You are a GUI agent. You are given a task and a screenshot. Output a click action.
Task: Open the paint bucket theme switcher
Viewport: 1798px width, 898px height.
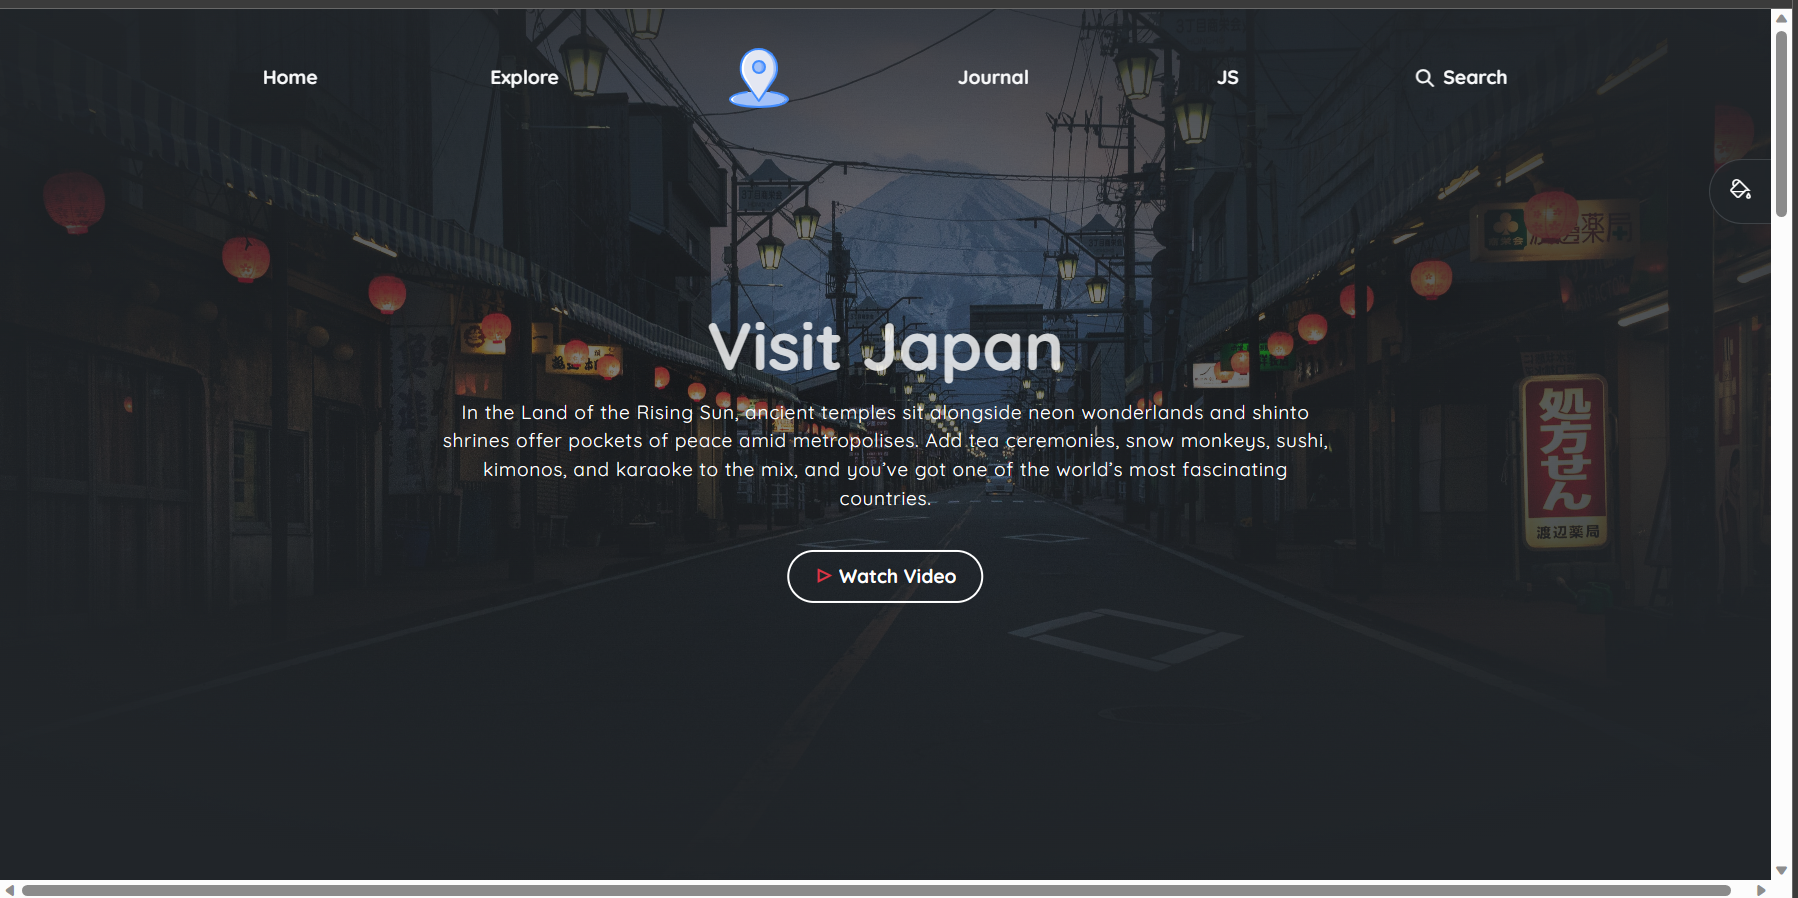1740,190
